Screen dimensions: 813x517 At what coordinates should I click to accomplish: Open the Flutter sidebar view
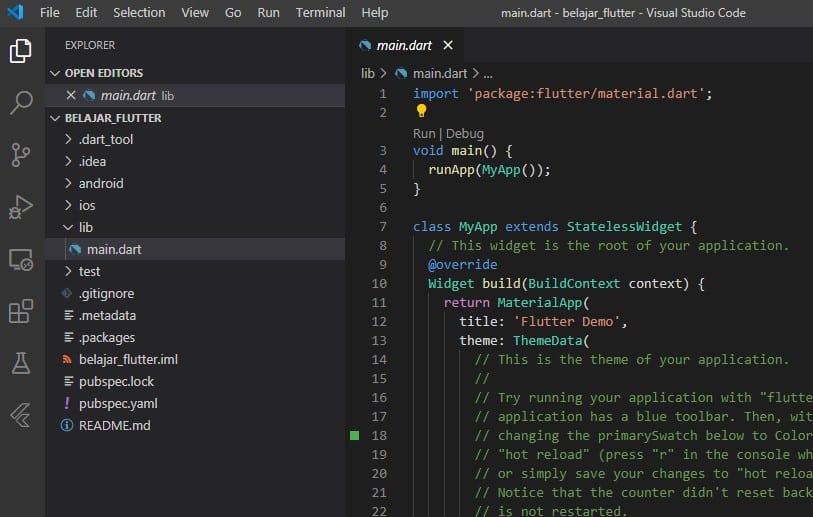pyautogui.click(x=21, y=415)
